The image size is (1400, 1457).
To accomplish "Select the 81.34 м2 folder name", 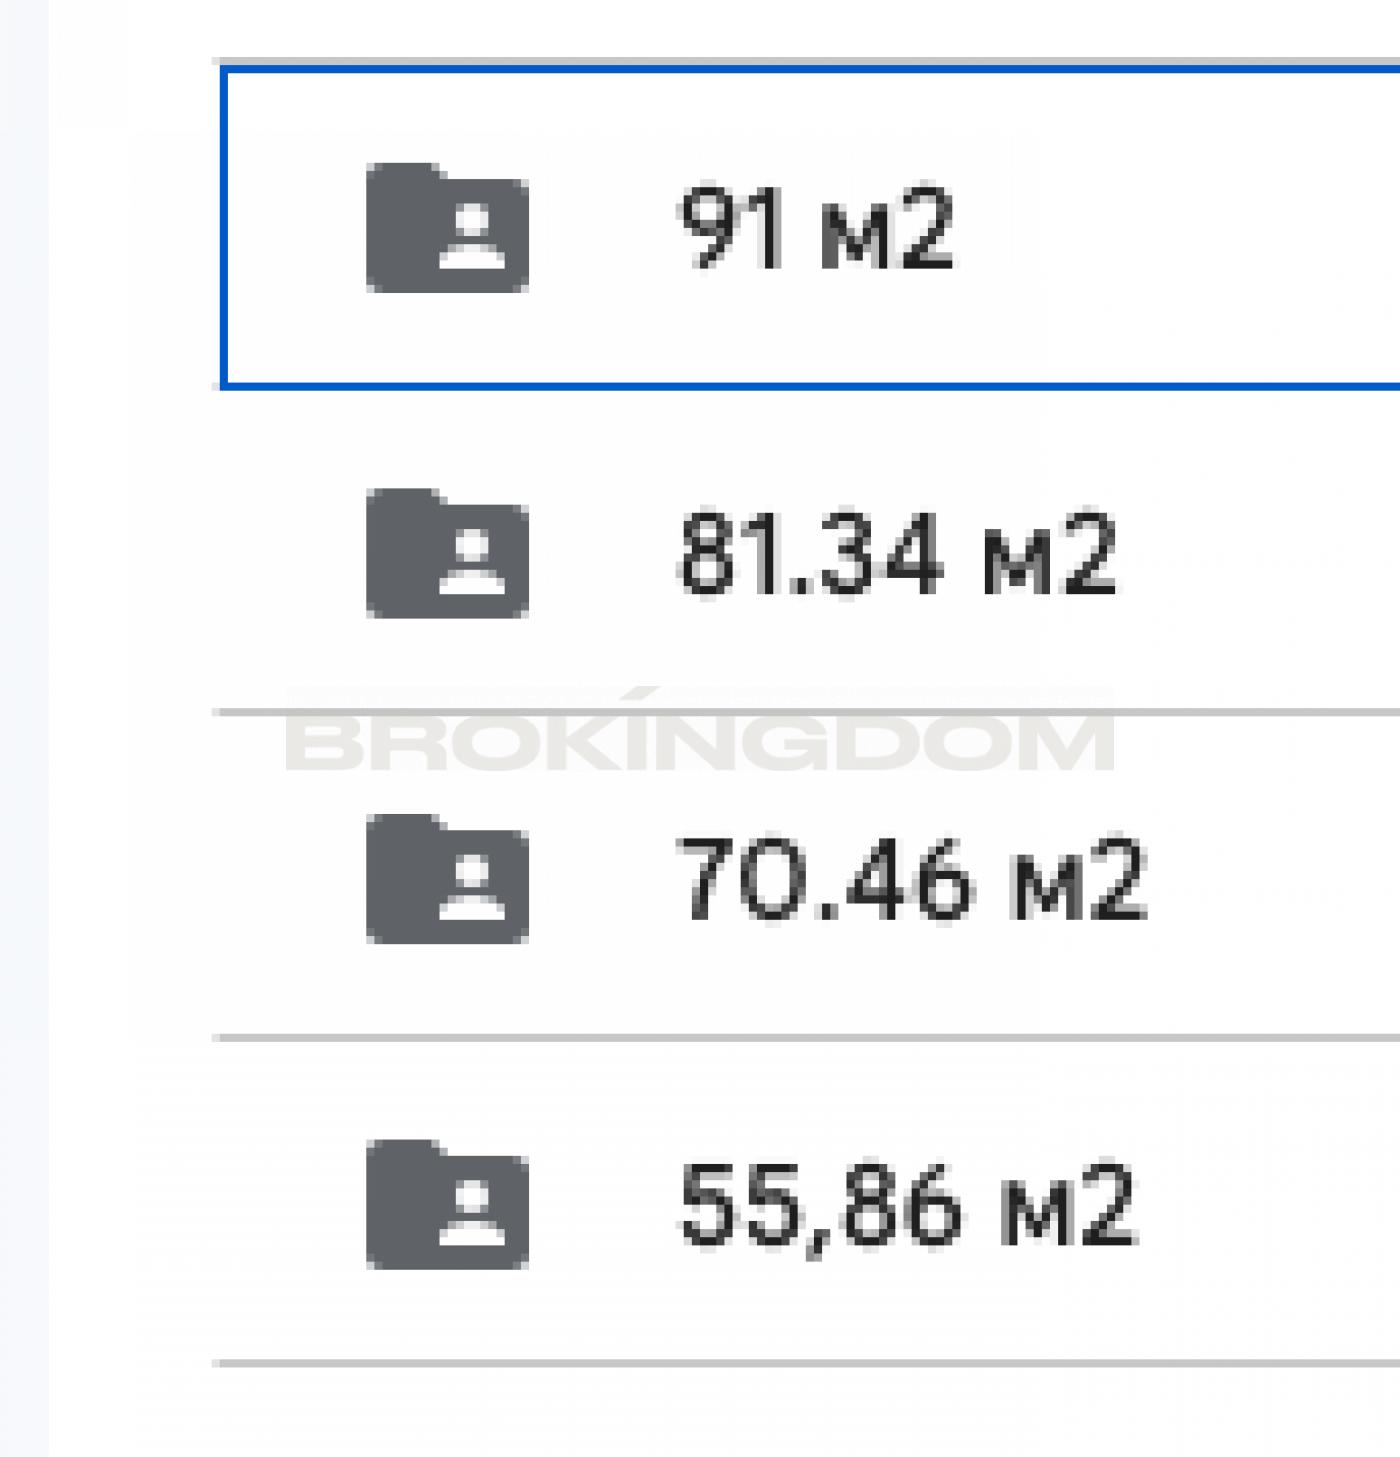I will [x=897, y=554].
